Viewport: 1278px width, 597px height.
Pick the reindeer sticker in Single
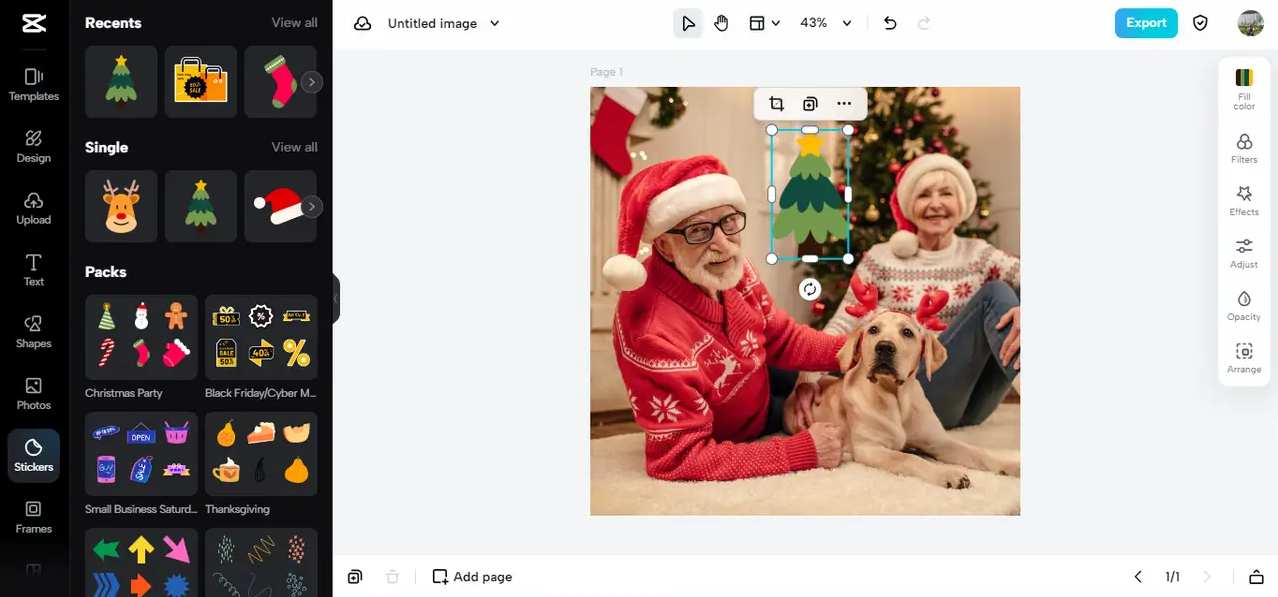tap(121, 206)
